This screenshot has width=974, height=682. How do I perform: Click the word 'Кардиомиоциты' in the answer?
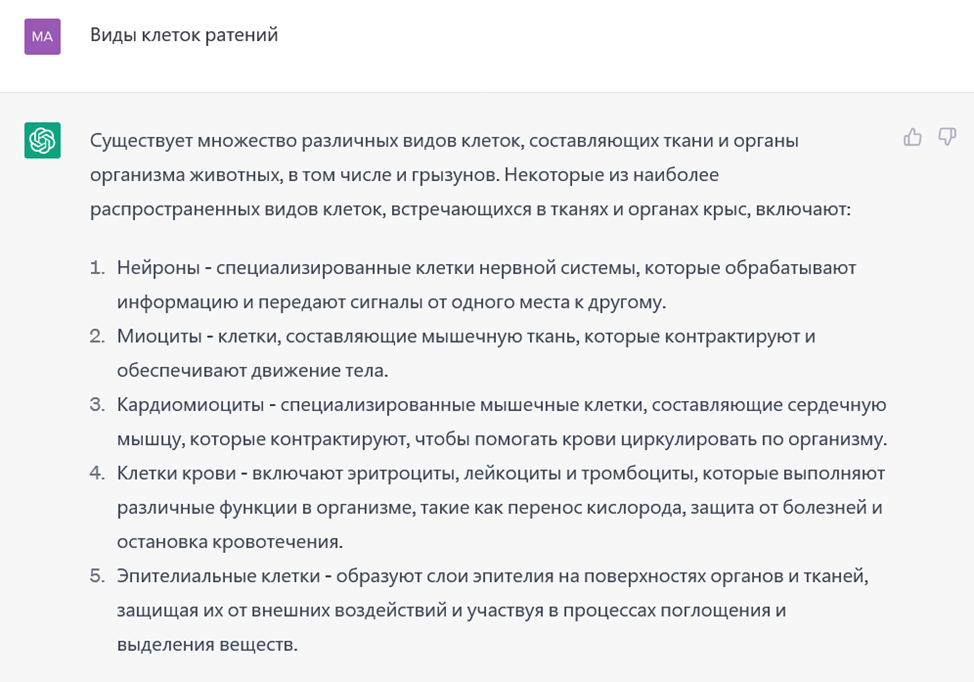tap(191, 405)
